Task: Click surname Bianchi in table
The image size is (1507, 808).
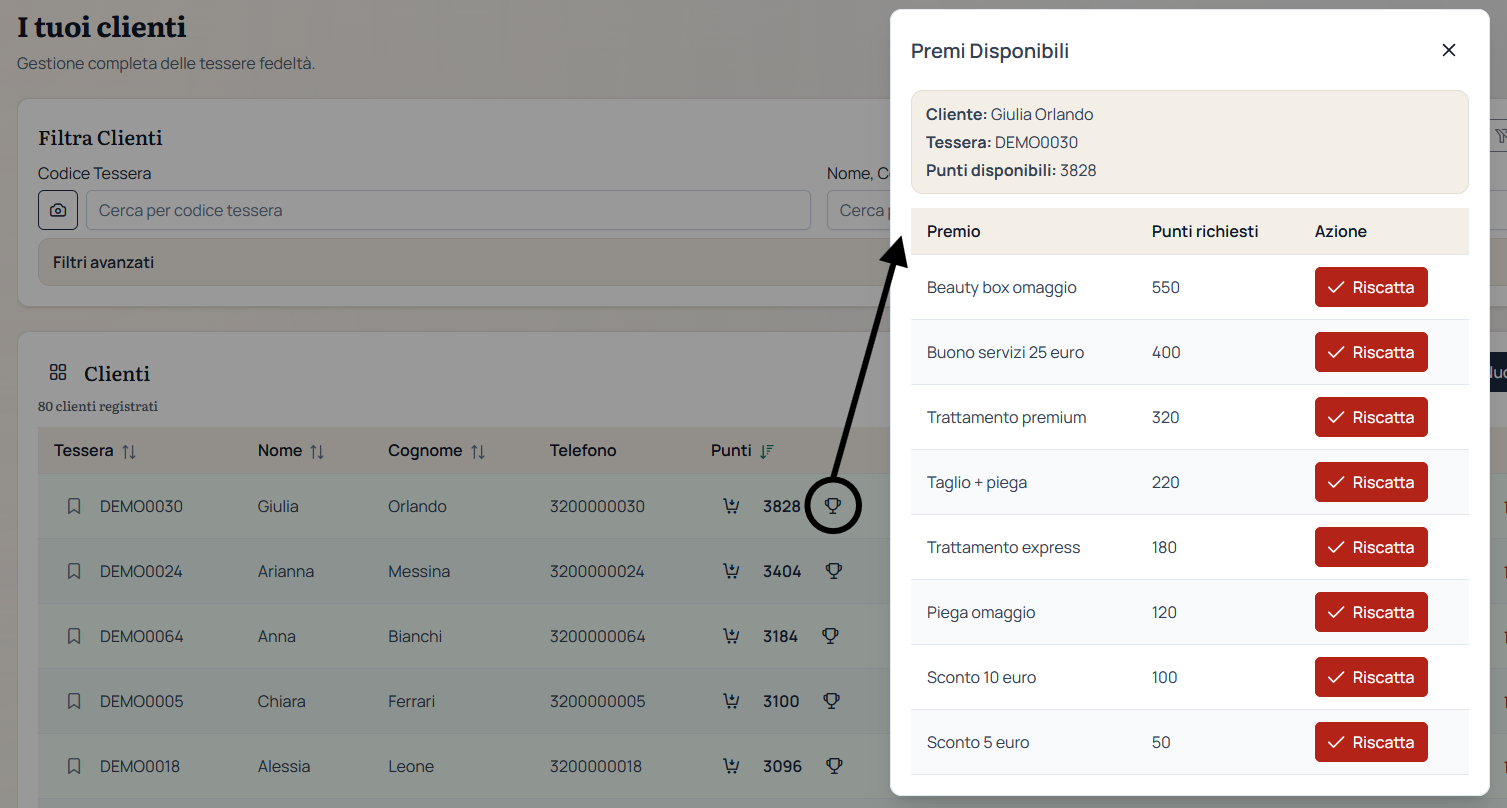Action: coord(415,636)
